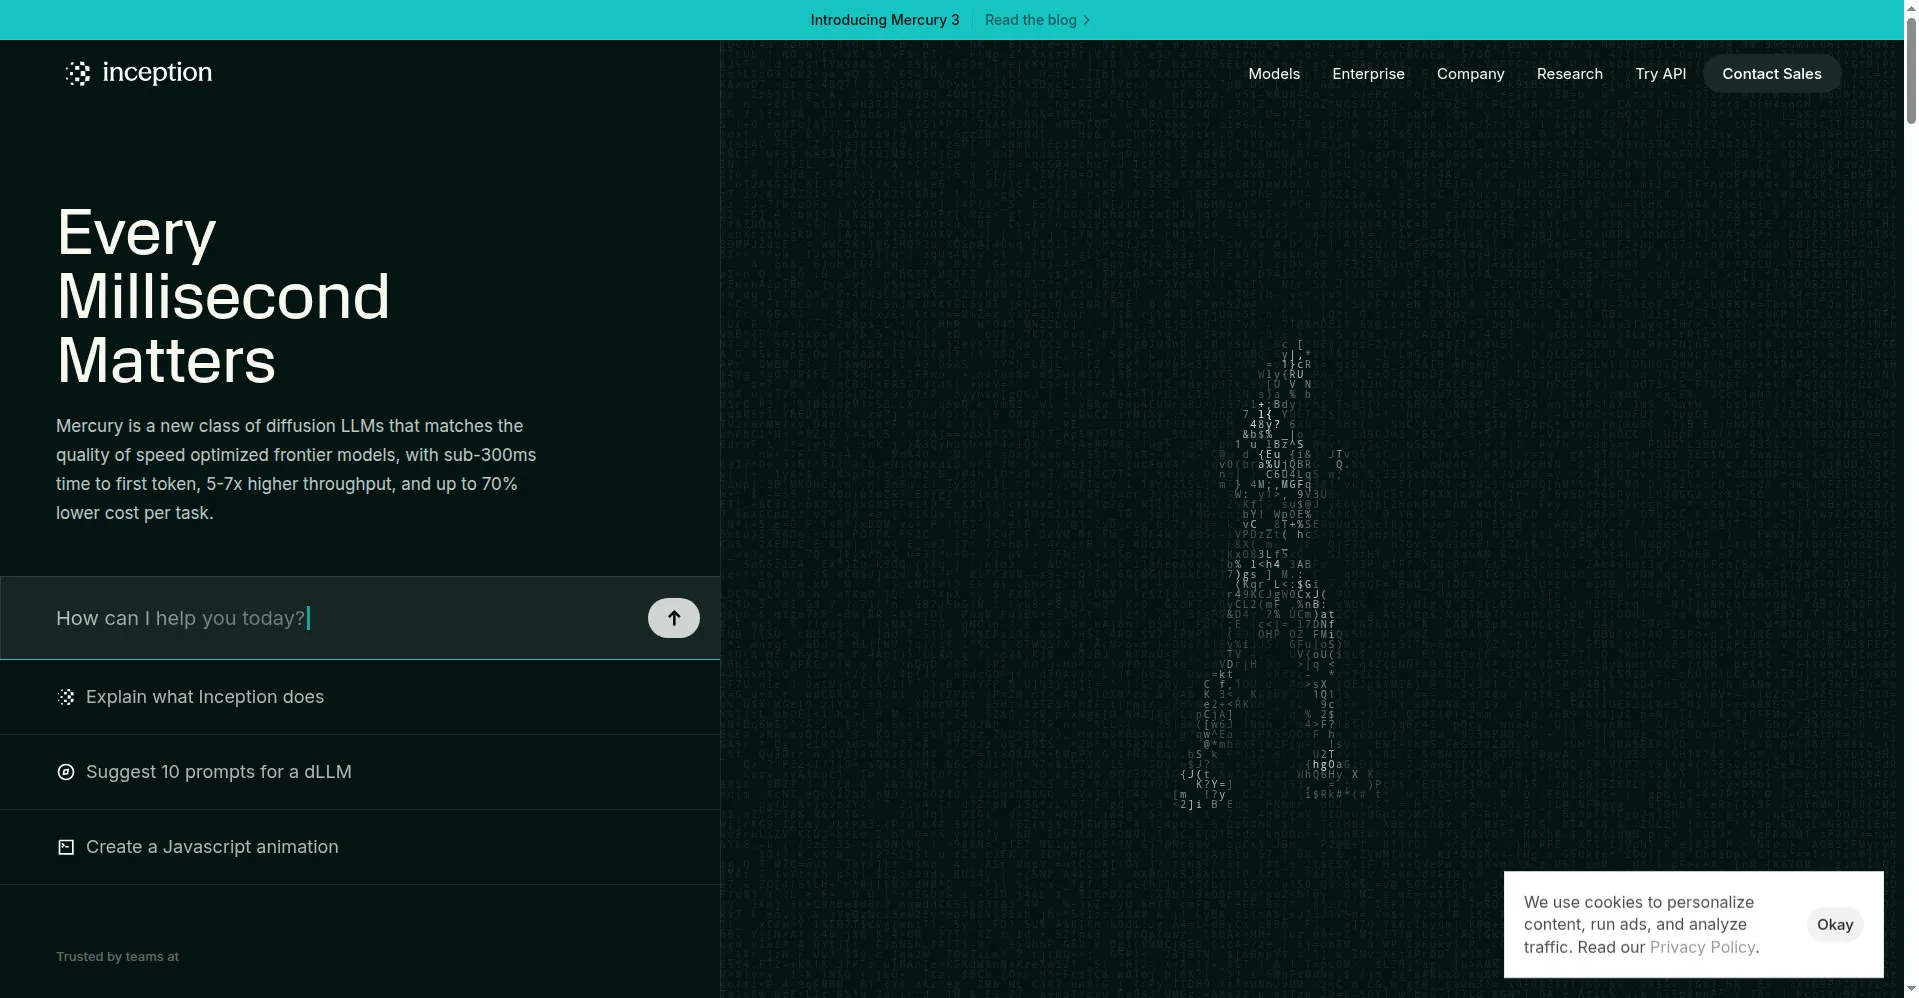The image size is (1919, 998).
Task: Open the Enterprise menu
Action: [x=1368, y=74]
